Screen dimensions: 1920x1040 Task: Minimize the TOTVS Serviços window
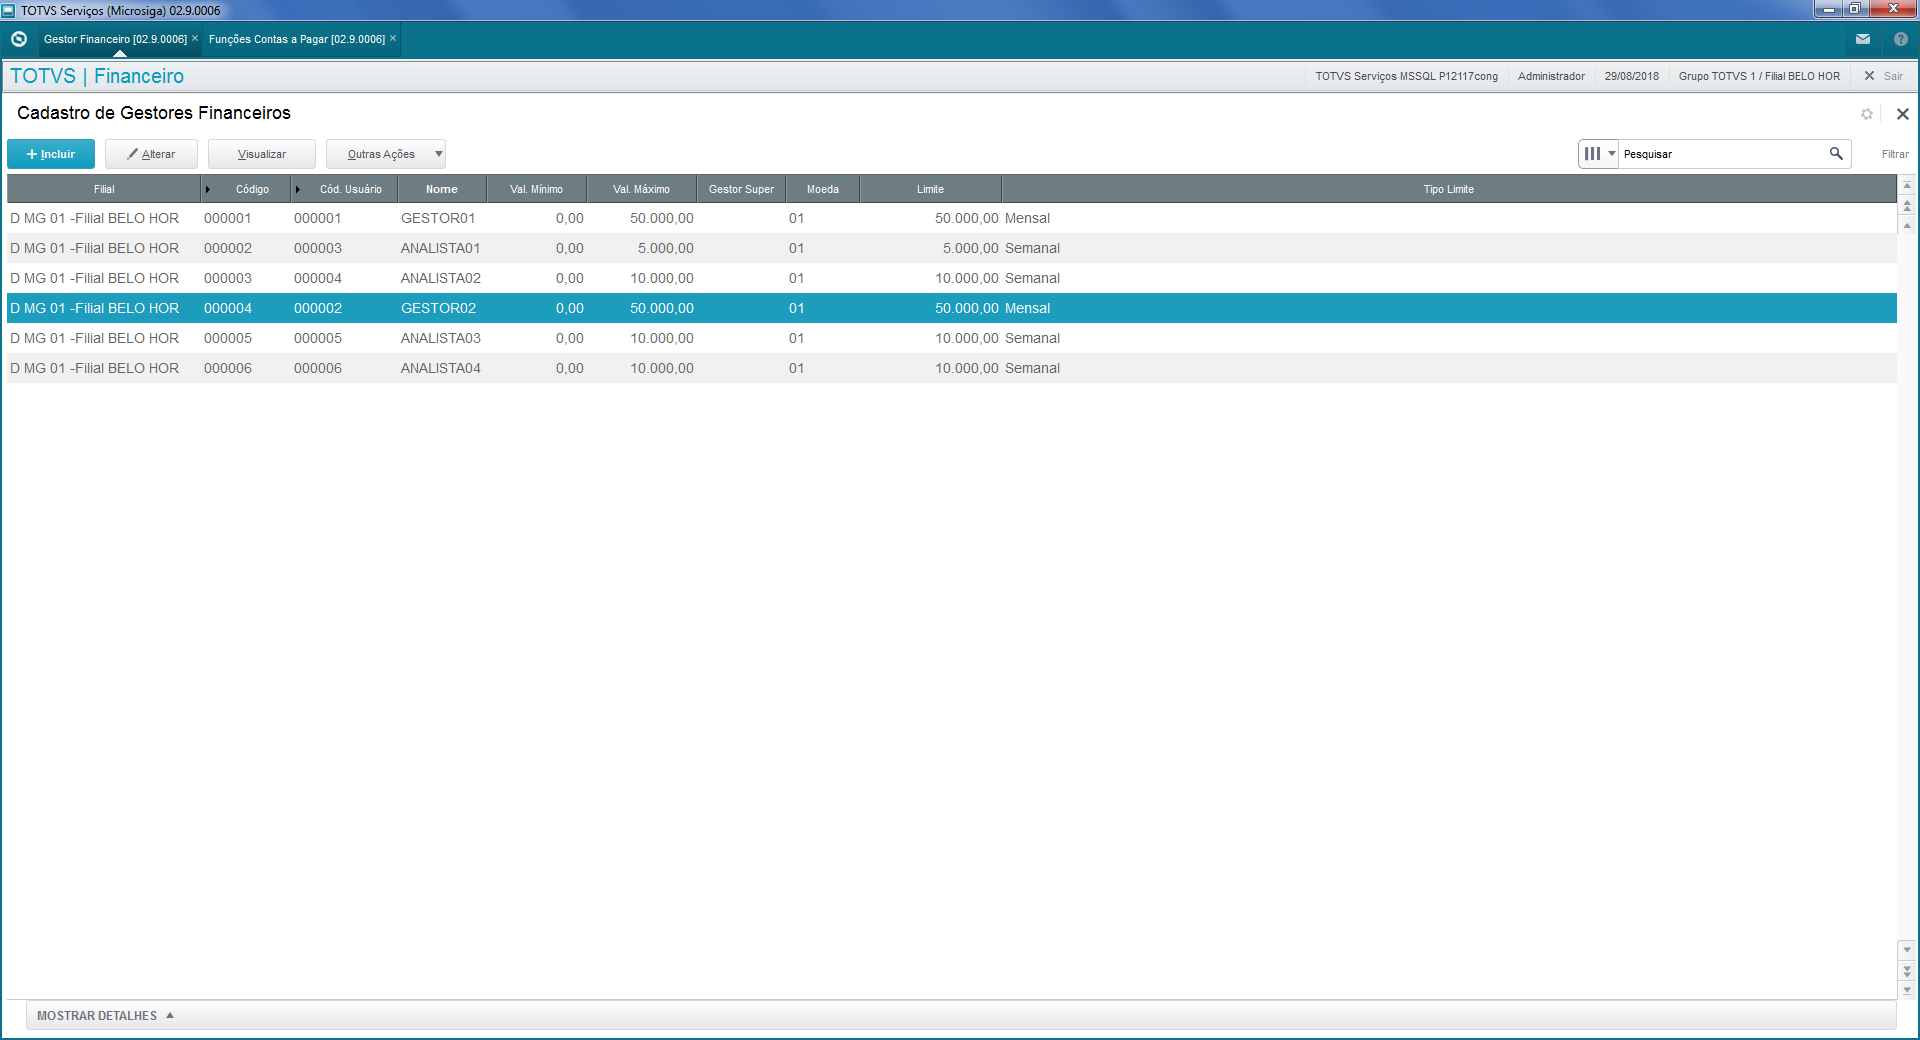1829,9
